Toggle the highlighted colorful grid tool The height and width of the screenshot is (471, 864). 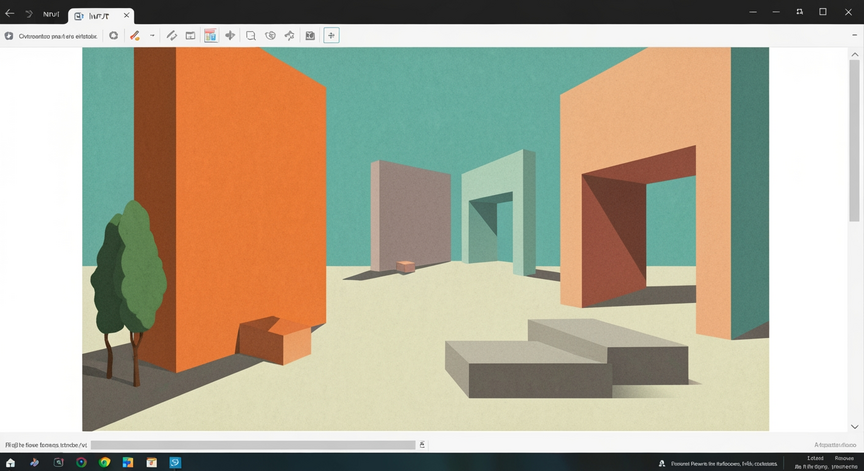210,36
